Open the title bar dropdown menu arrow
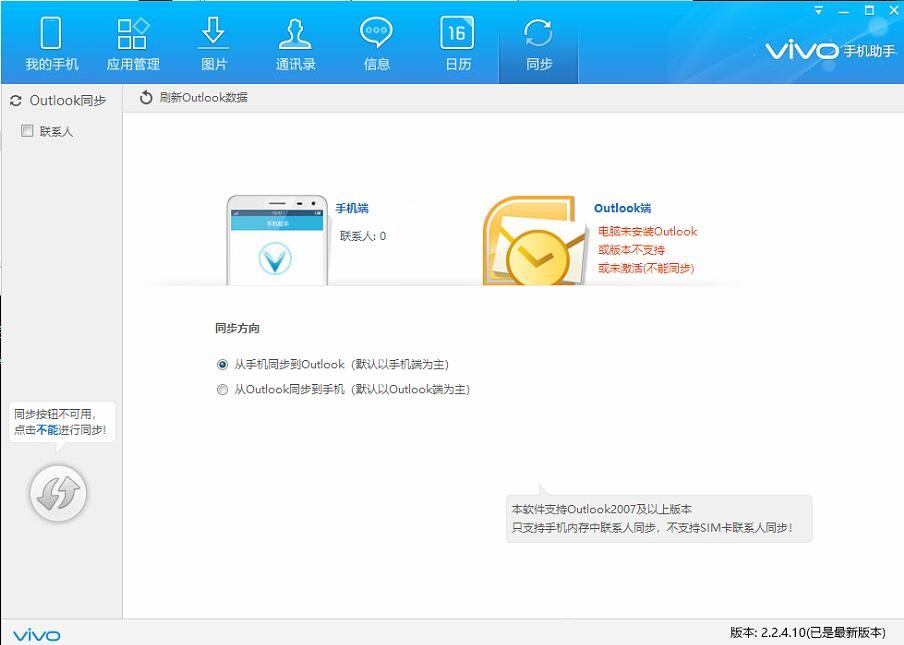The image size is (904, 645). tap(818, 10)
